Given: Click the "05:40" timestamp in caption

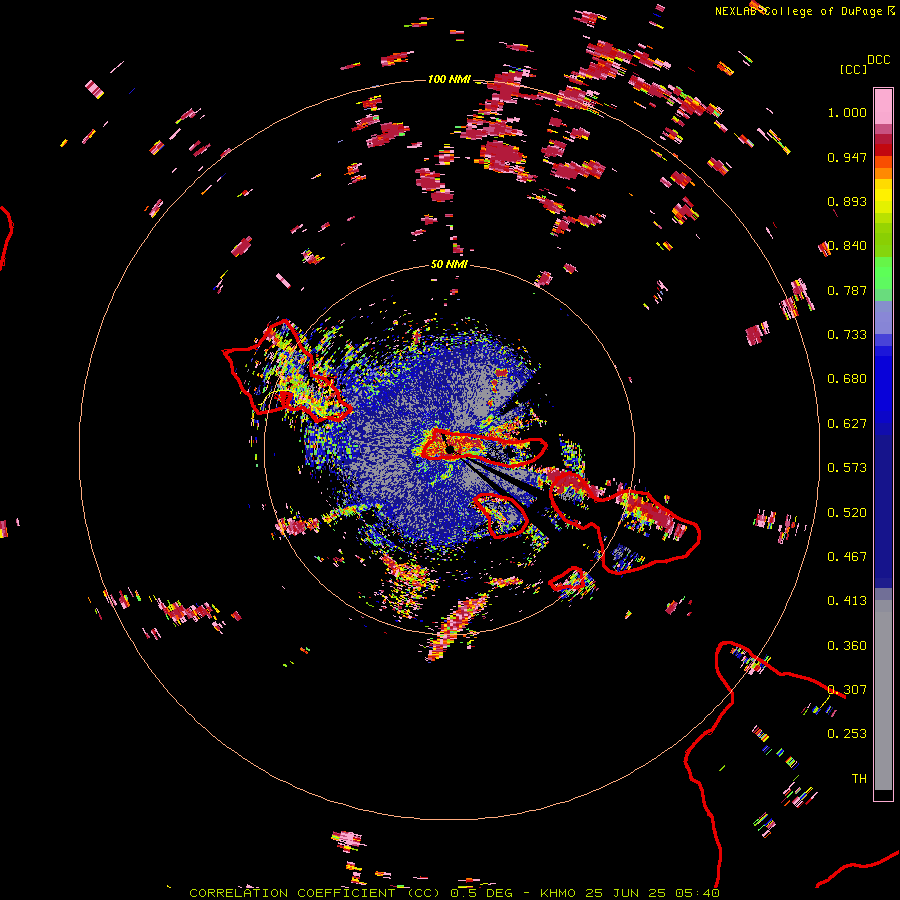Looking at the screenshot, I should 697,893.
